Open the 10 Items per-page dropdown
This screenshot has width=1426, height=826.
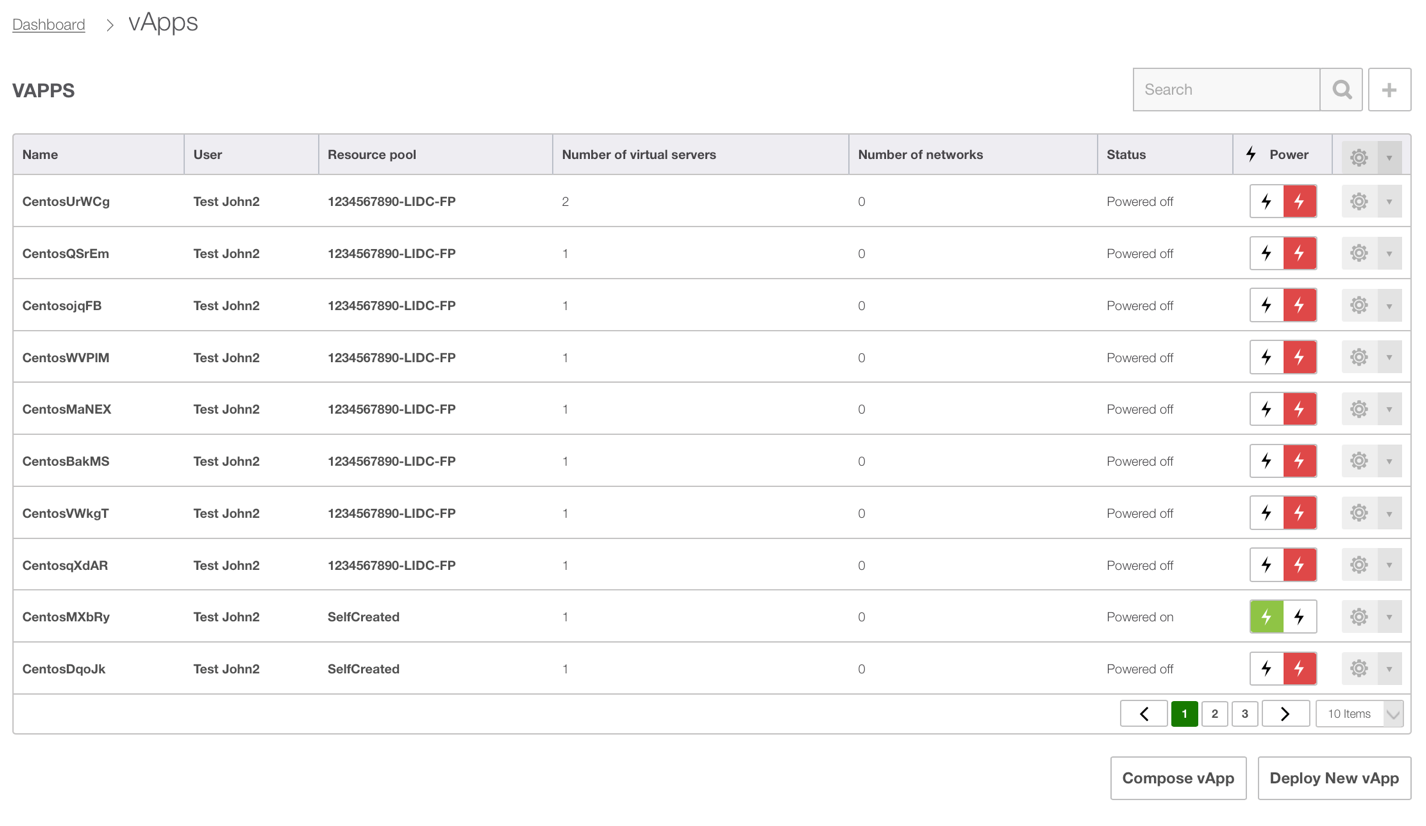[1358, 713]
